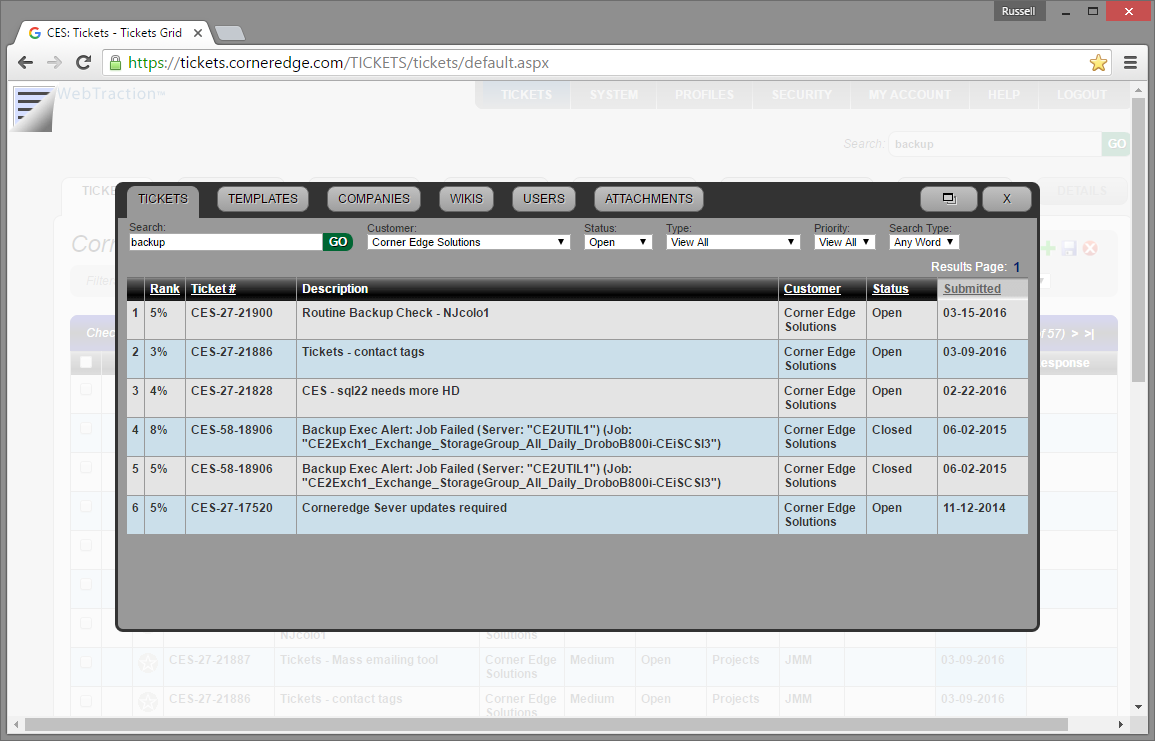Screen dimensions: 1155x741
Task: Click the green padlock security icon
Action: (116, 63)
